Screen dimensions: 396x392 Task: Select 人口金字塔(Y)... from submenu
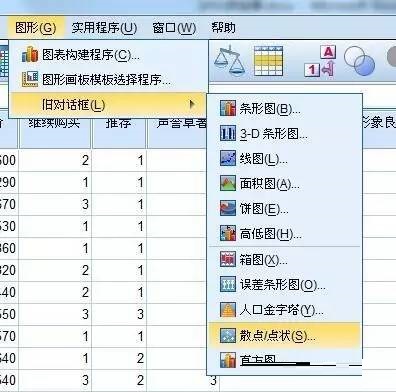284,310
